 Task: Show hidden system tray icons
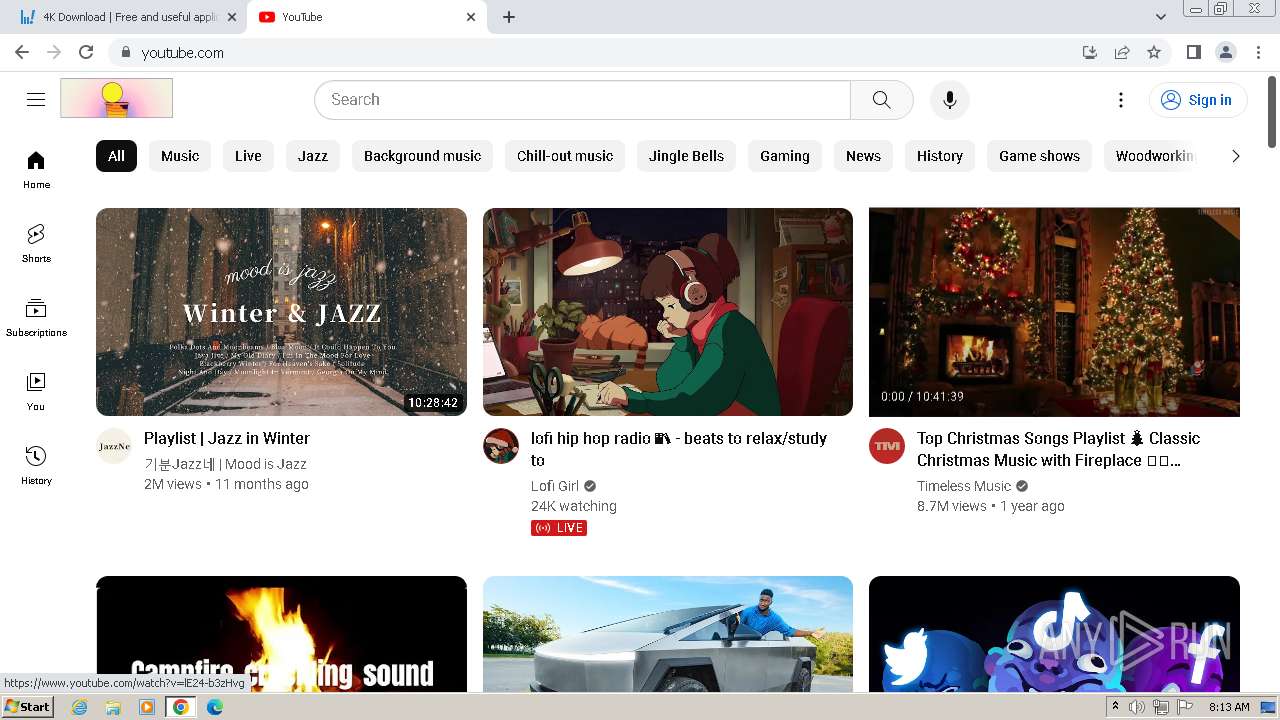click(1115, 706)
